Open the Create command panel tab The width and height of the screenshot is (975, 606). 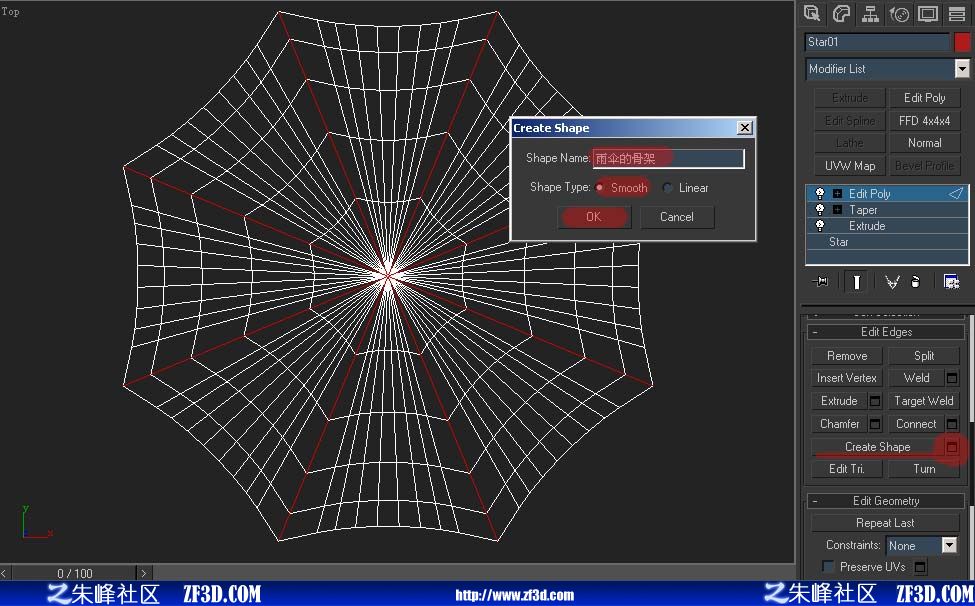coord(811,14)
